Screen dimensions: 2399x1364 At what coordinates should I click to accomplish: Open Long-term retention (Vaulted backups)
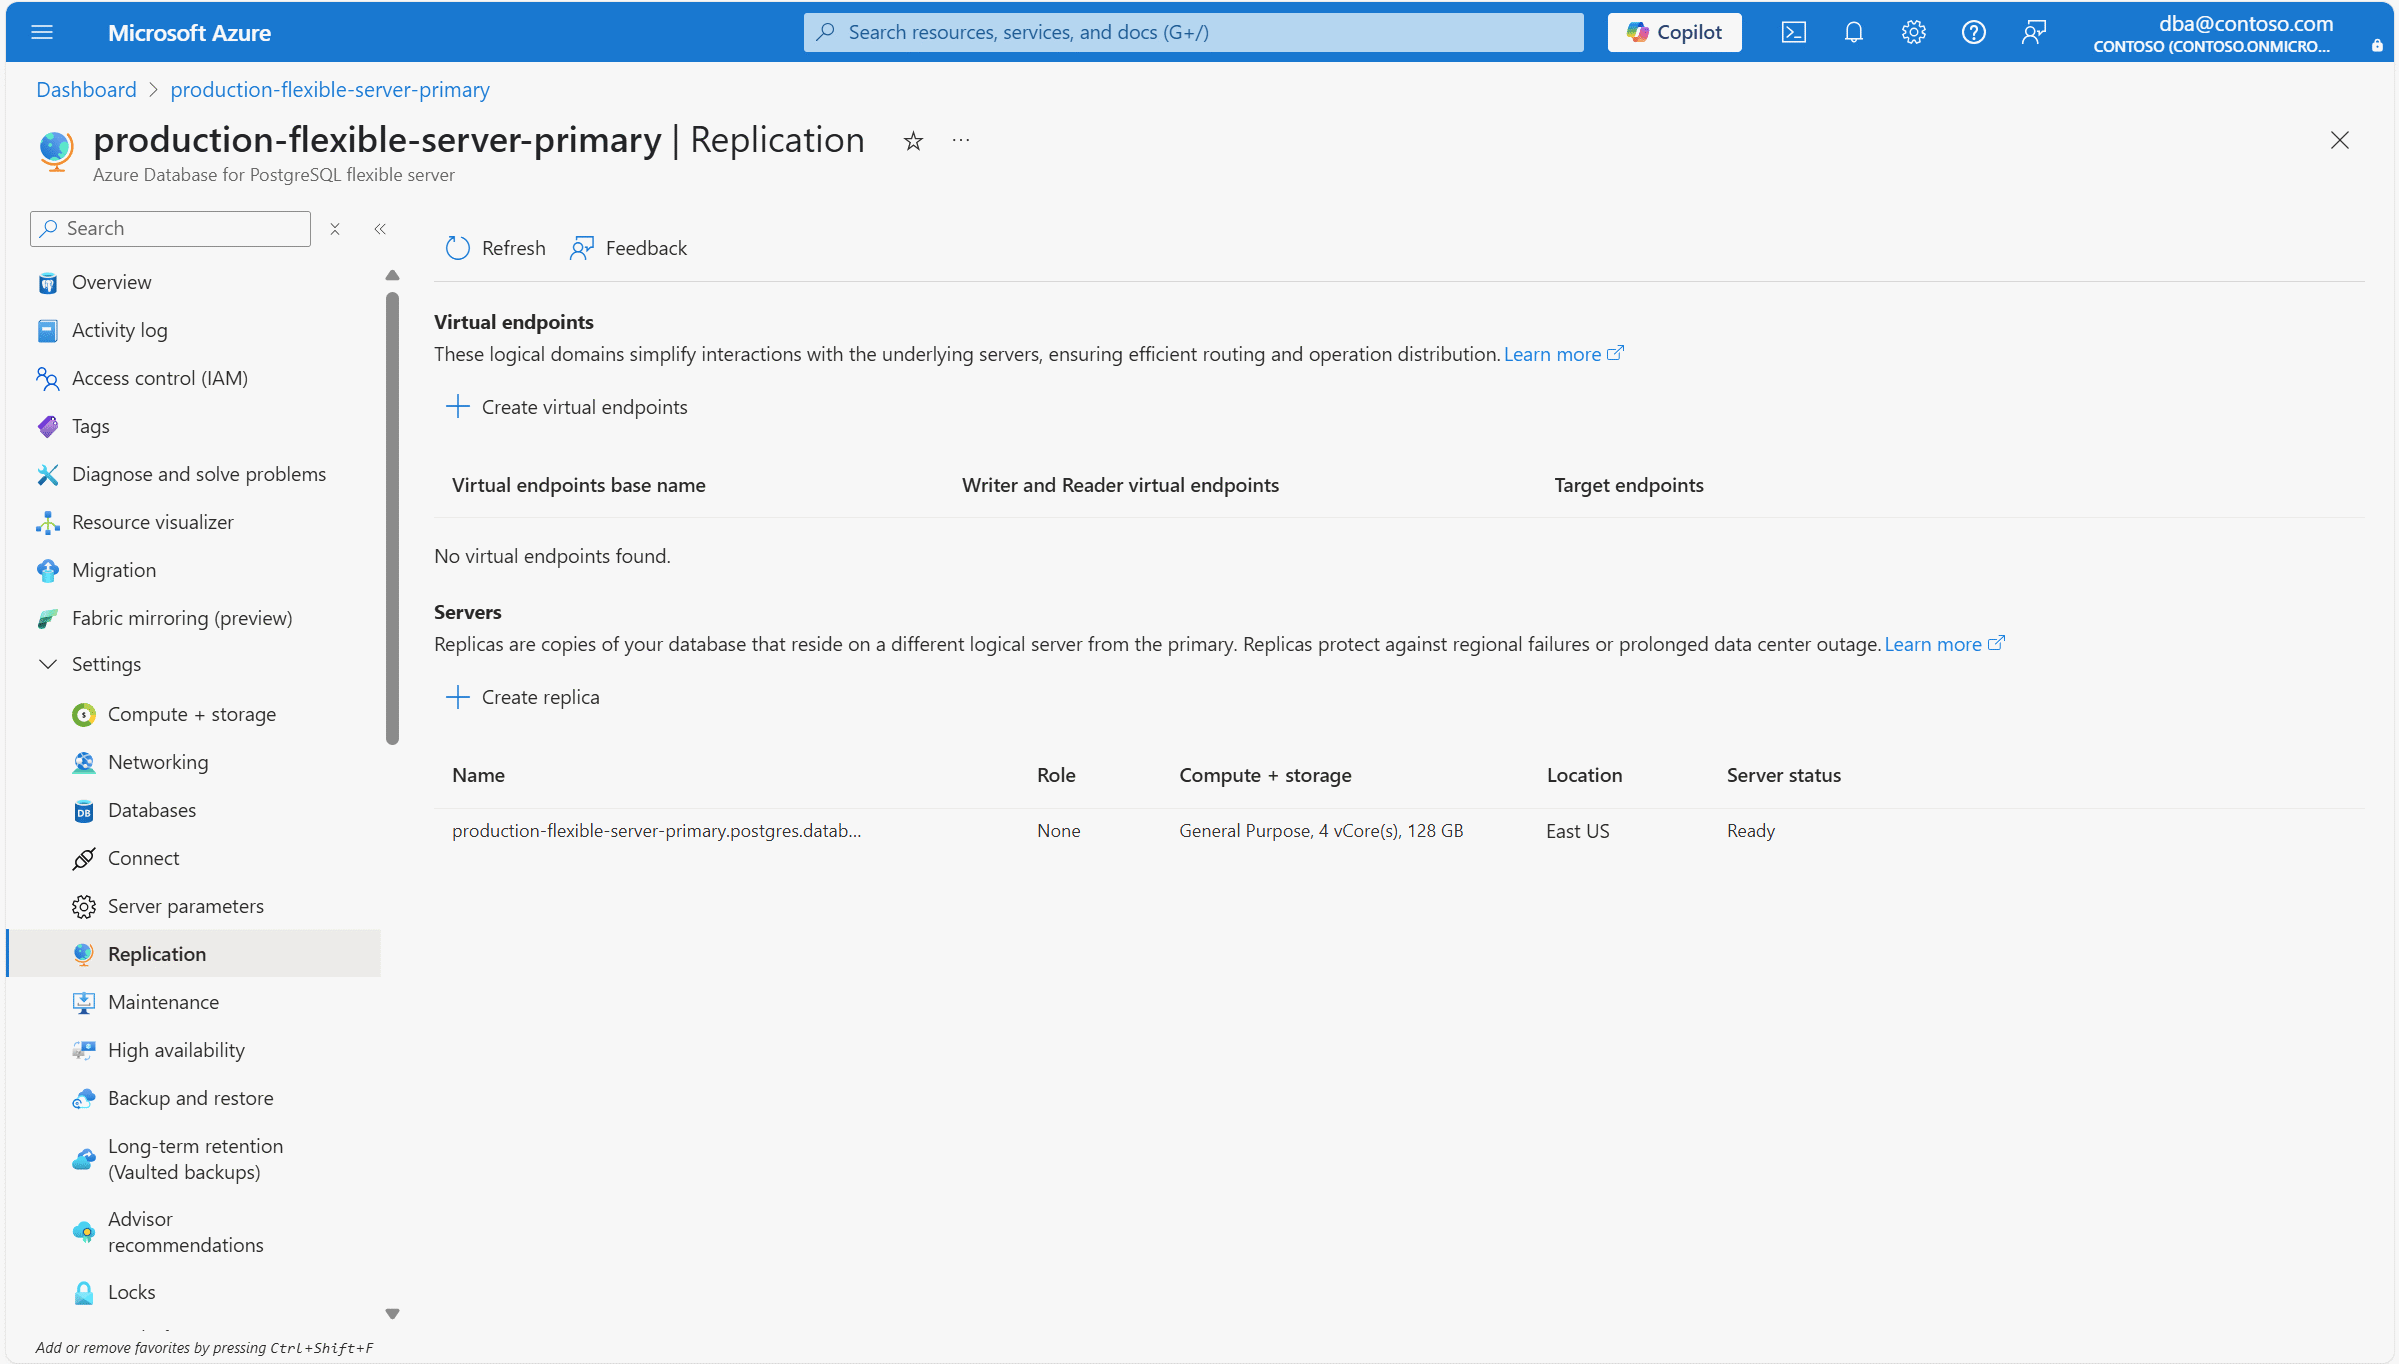(195, 1159)
